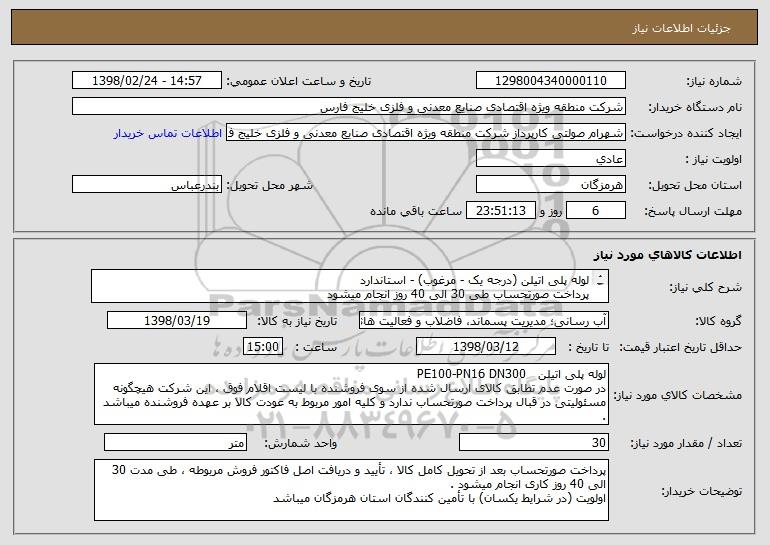Click label شهر محل تحویل

(269, 185)
